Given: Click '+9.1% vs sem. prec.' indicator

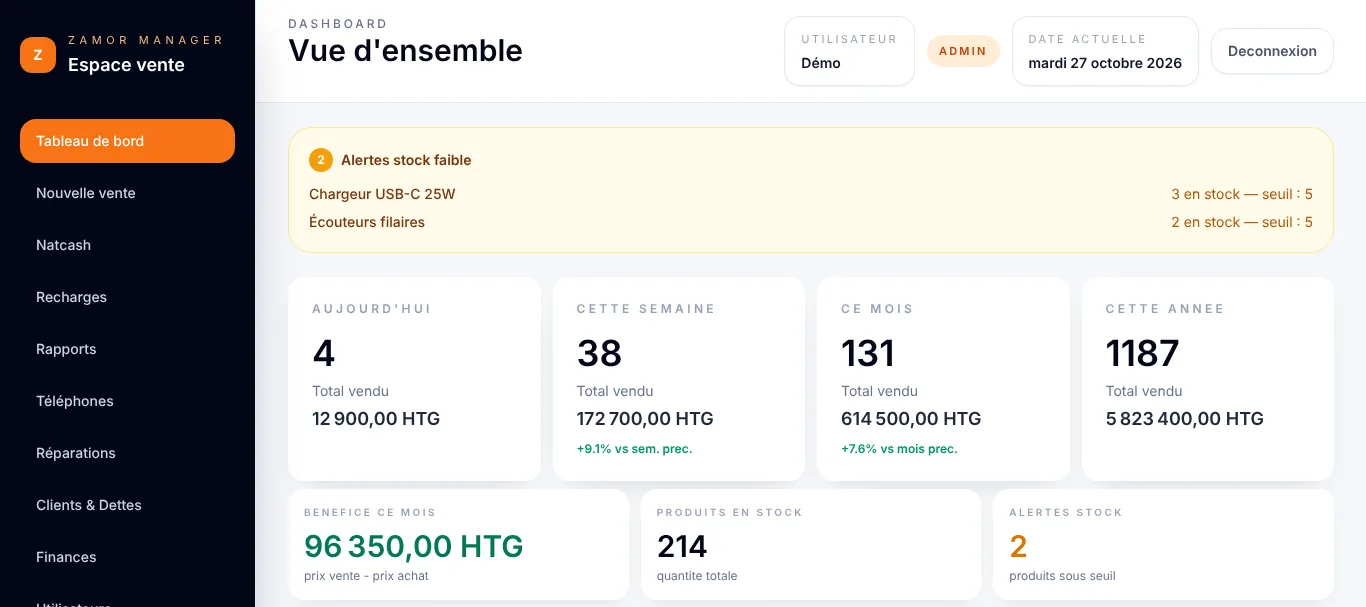Looking at the screenshot, I should tap(634, 449).
